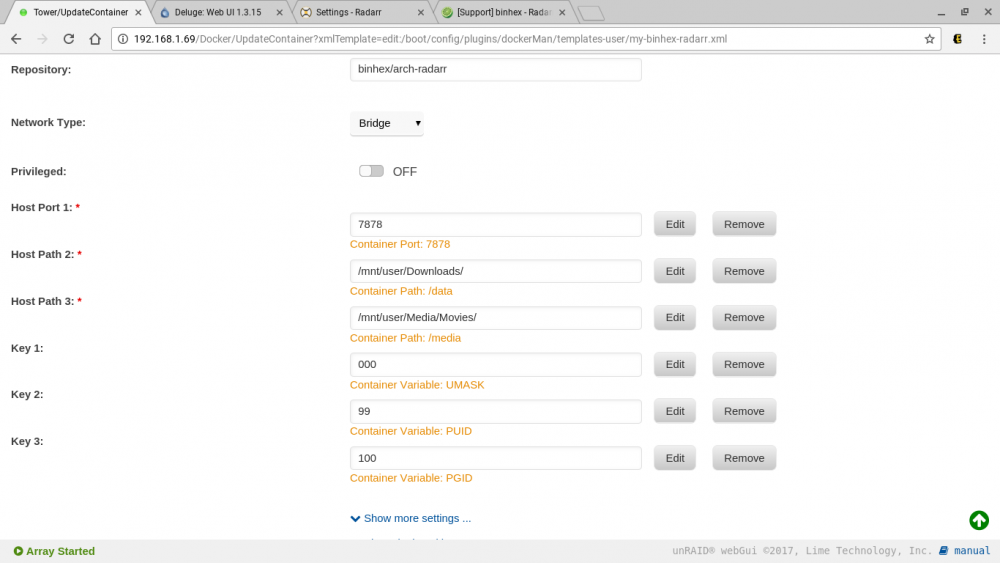
Task: Edit Host Path 2 mapping
Action: 675,271
